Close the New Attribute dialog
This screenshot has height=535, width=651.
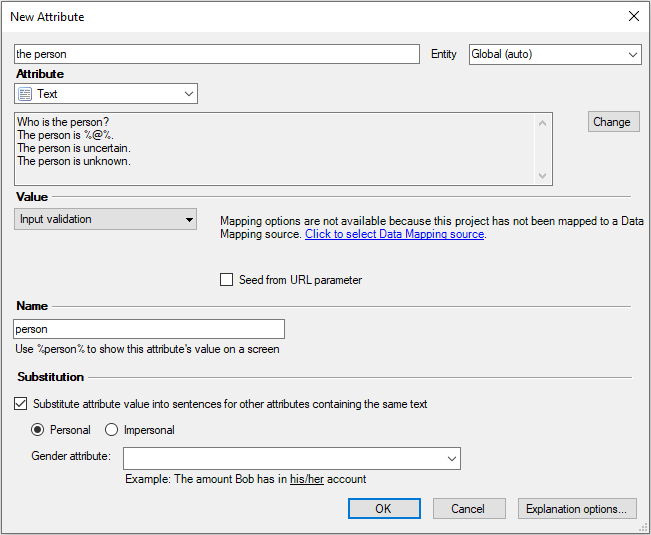pos(633,16)
